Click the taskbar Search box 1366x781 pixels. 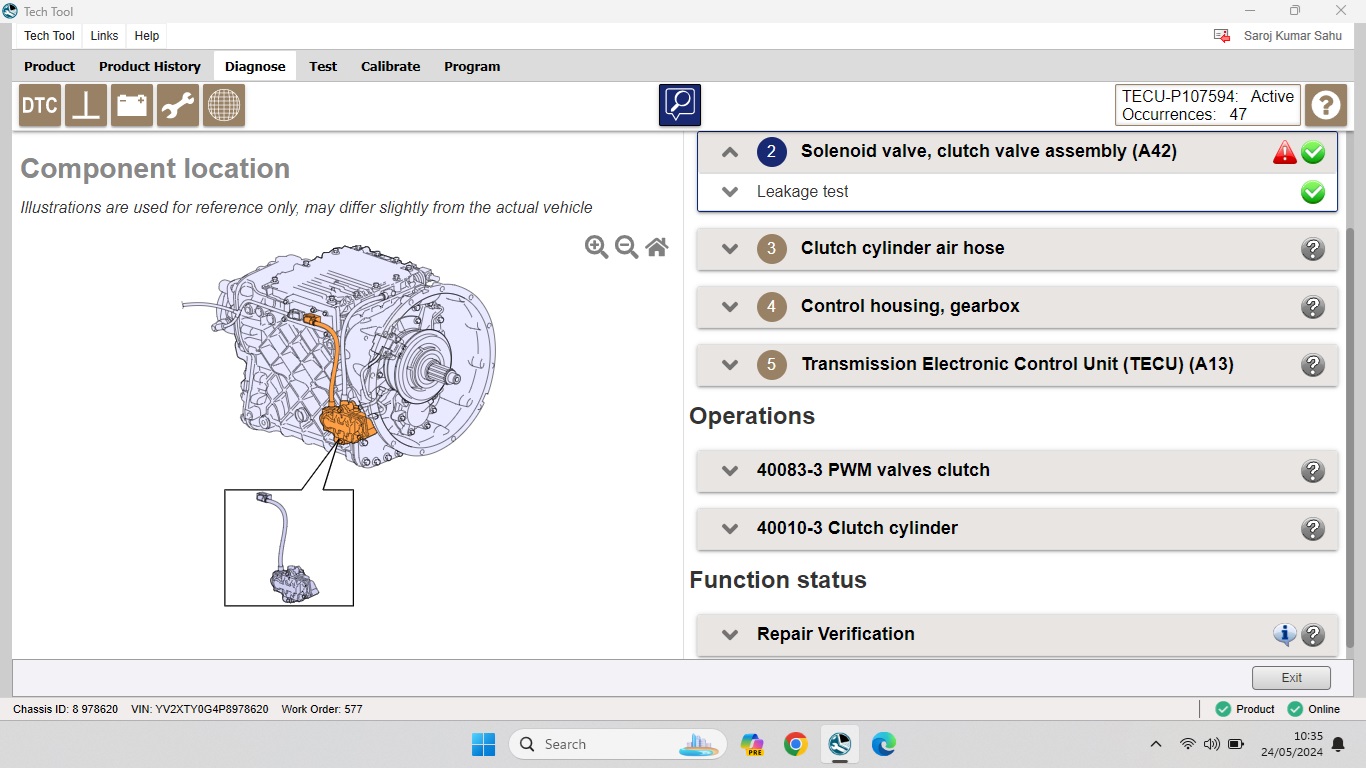coord(618,744)
